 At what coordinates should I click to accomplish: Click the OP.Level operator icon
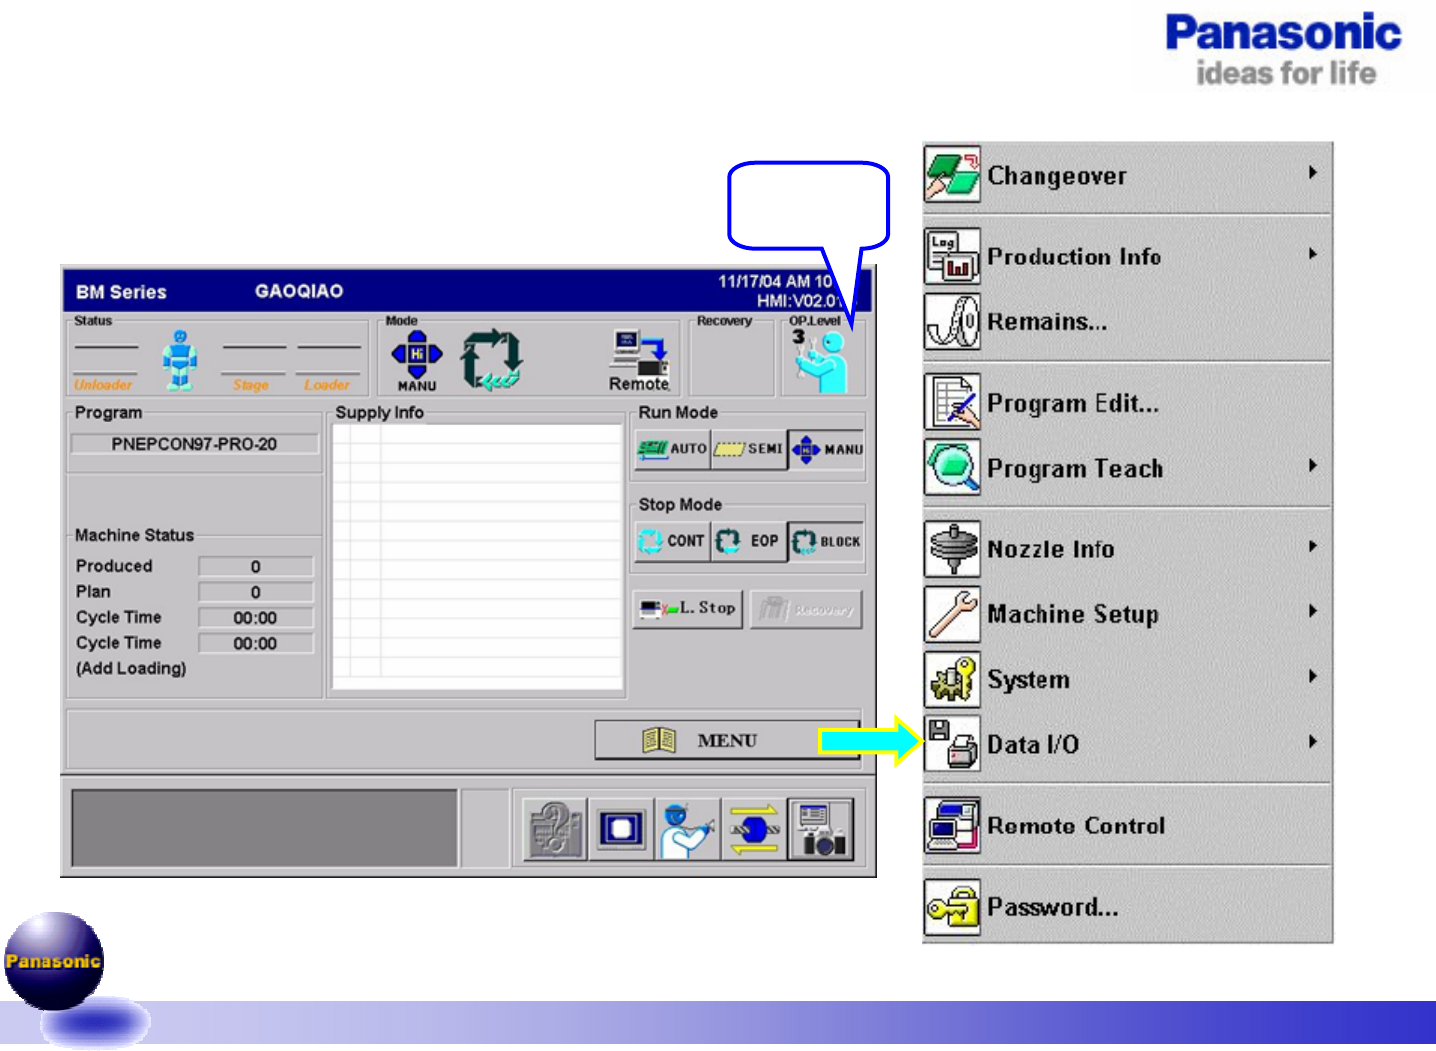point(823,361)
